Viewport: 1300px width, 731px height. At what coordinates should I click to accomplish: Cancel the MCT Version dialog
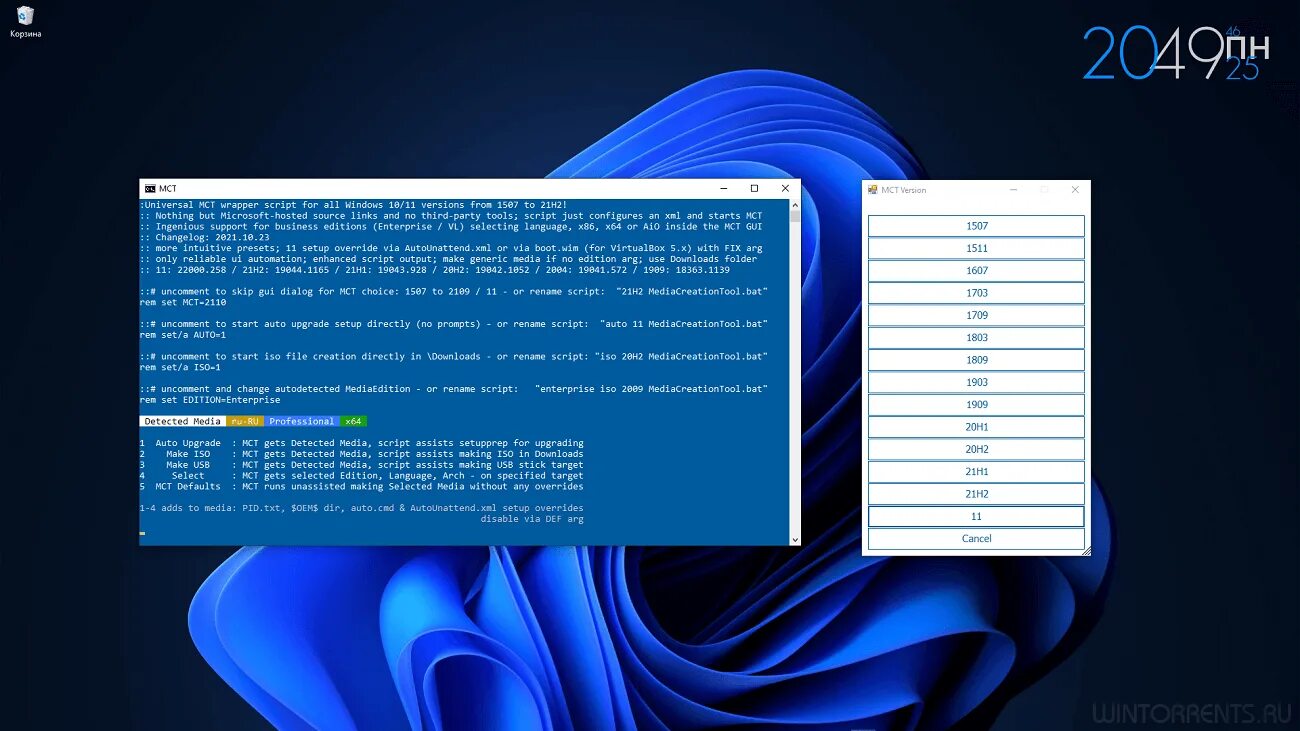(x=976, y=539)
